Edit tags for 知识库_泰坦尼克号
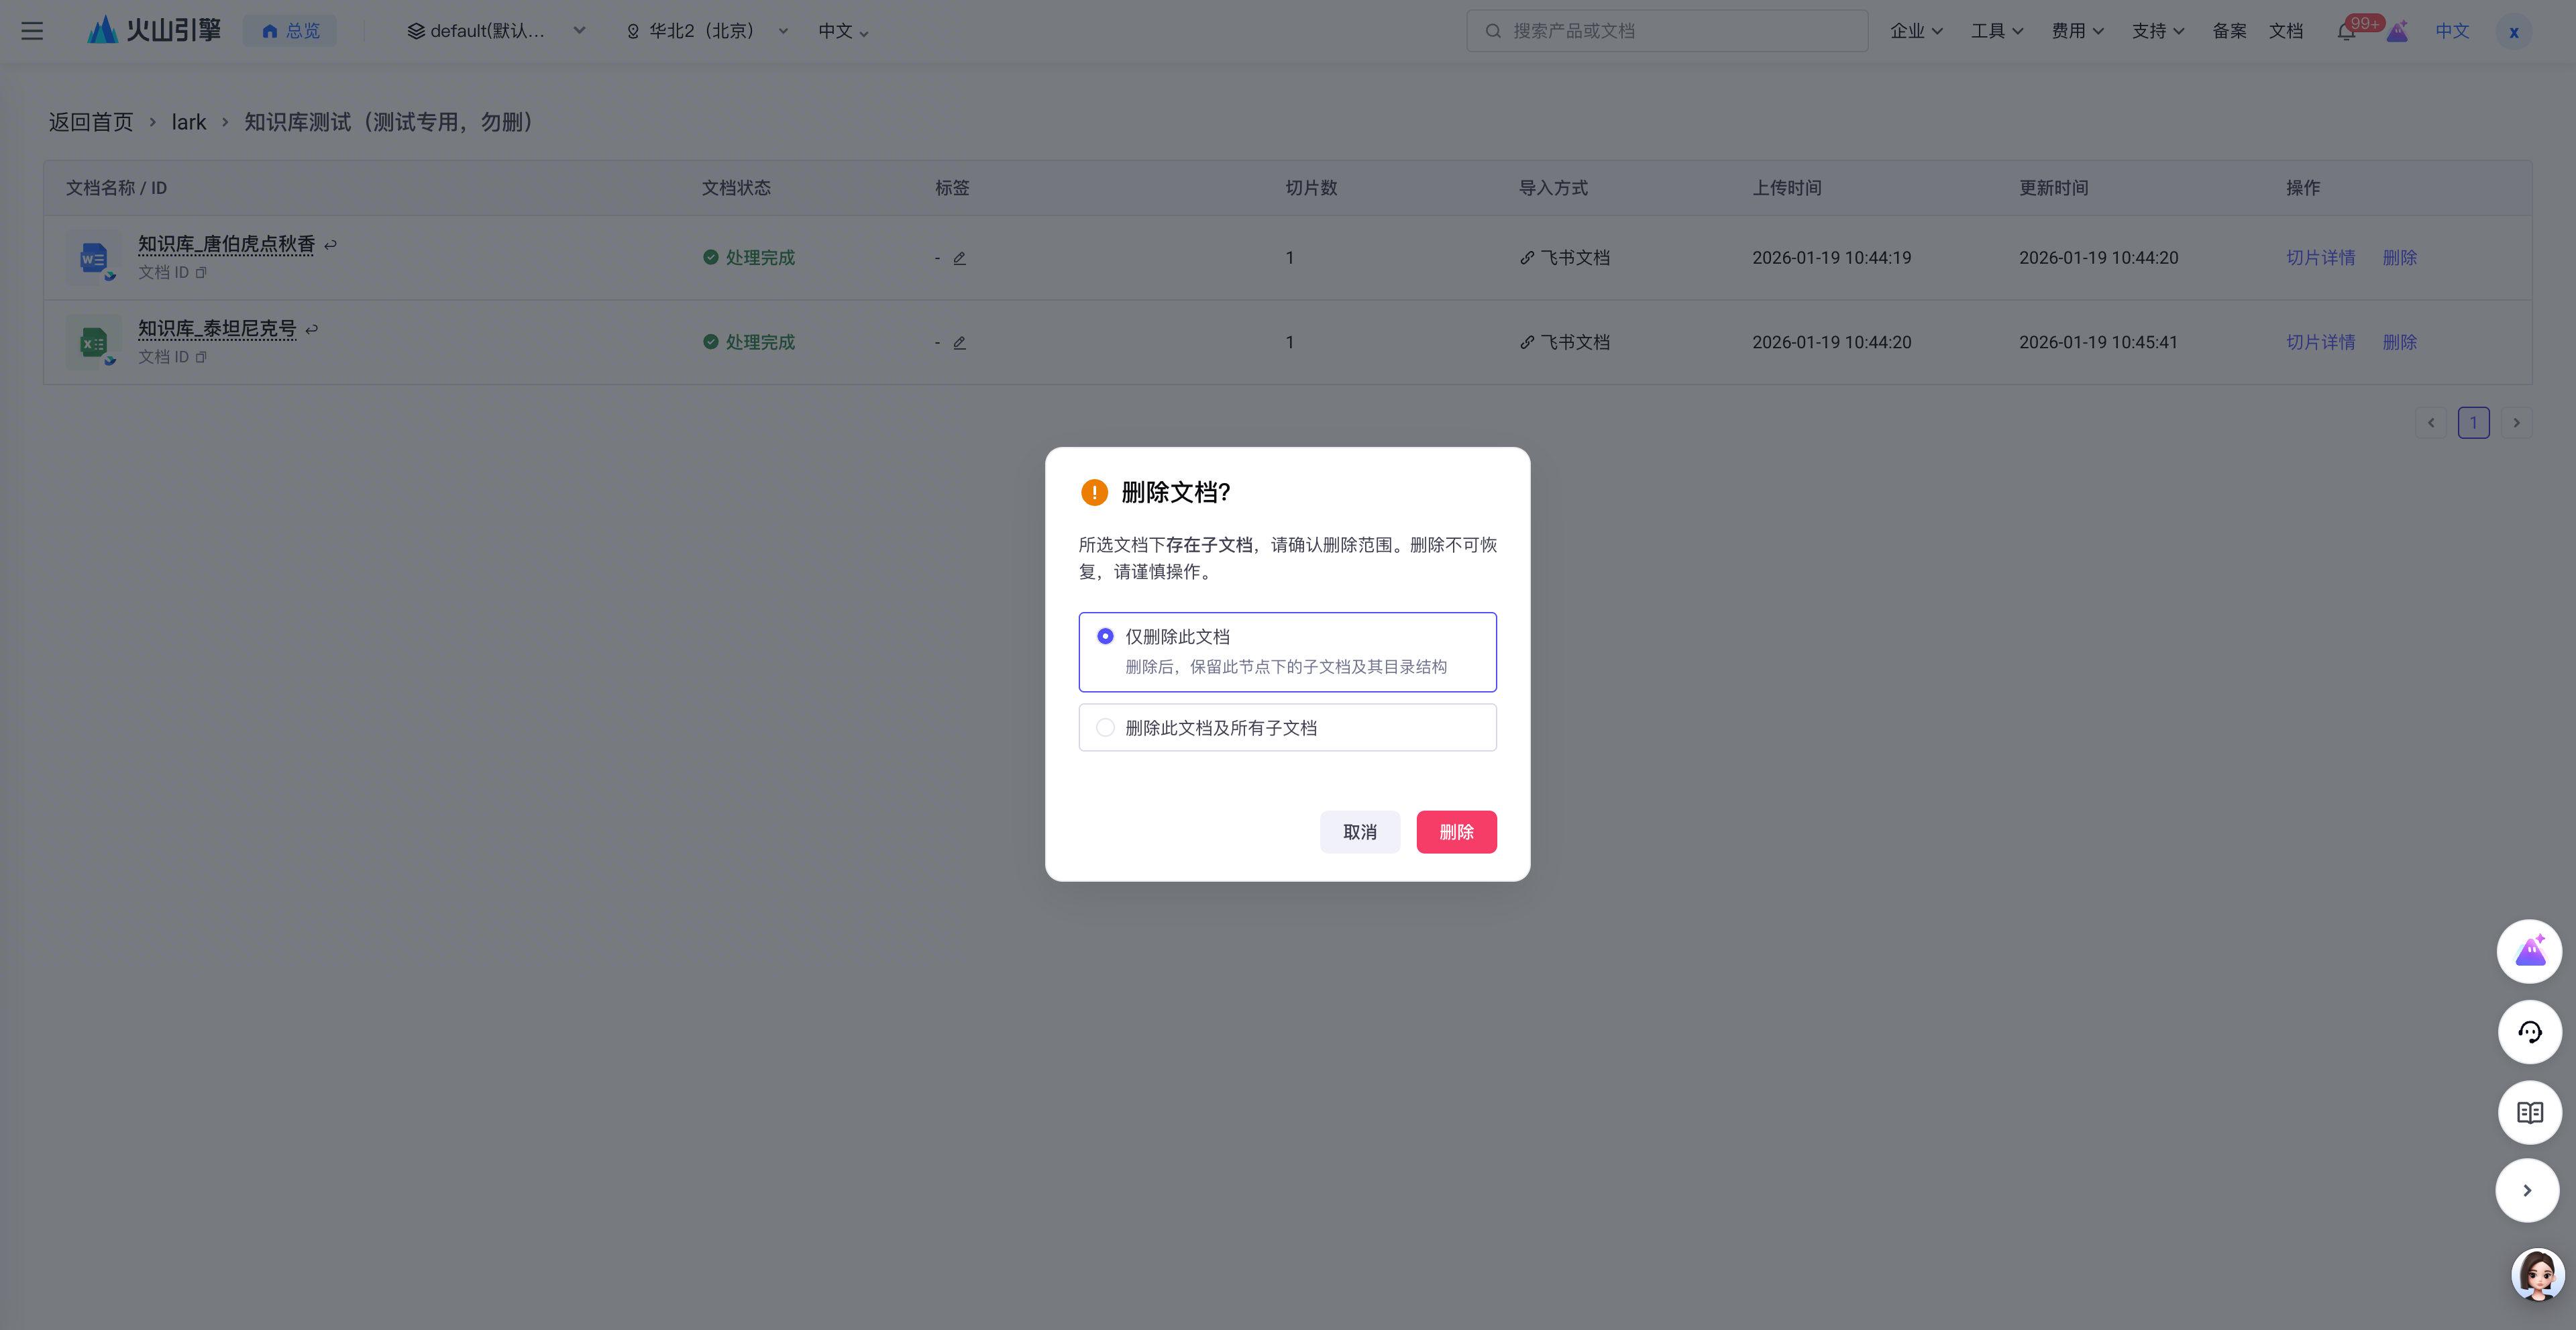Screen dimensions: 2576x1330 pyautogui.click(x=959, y=343)
